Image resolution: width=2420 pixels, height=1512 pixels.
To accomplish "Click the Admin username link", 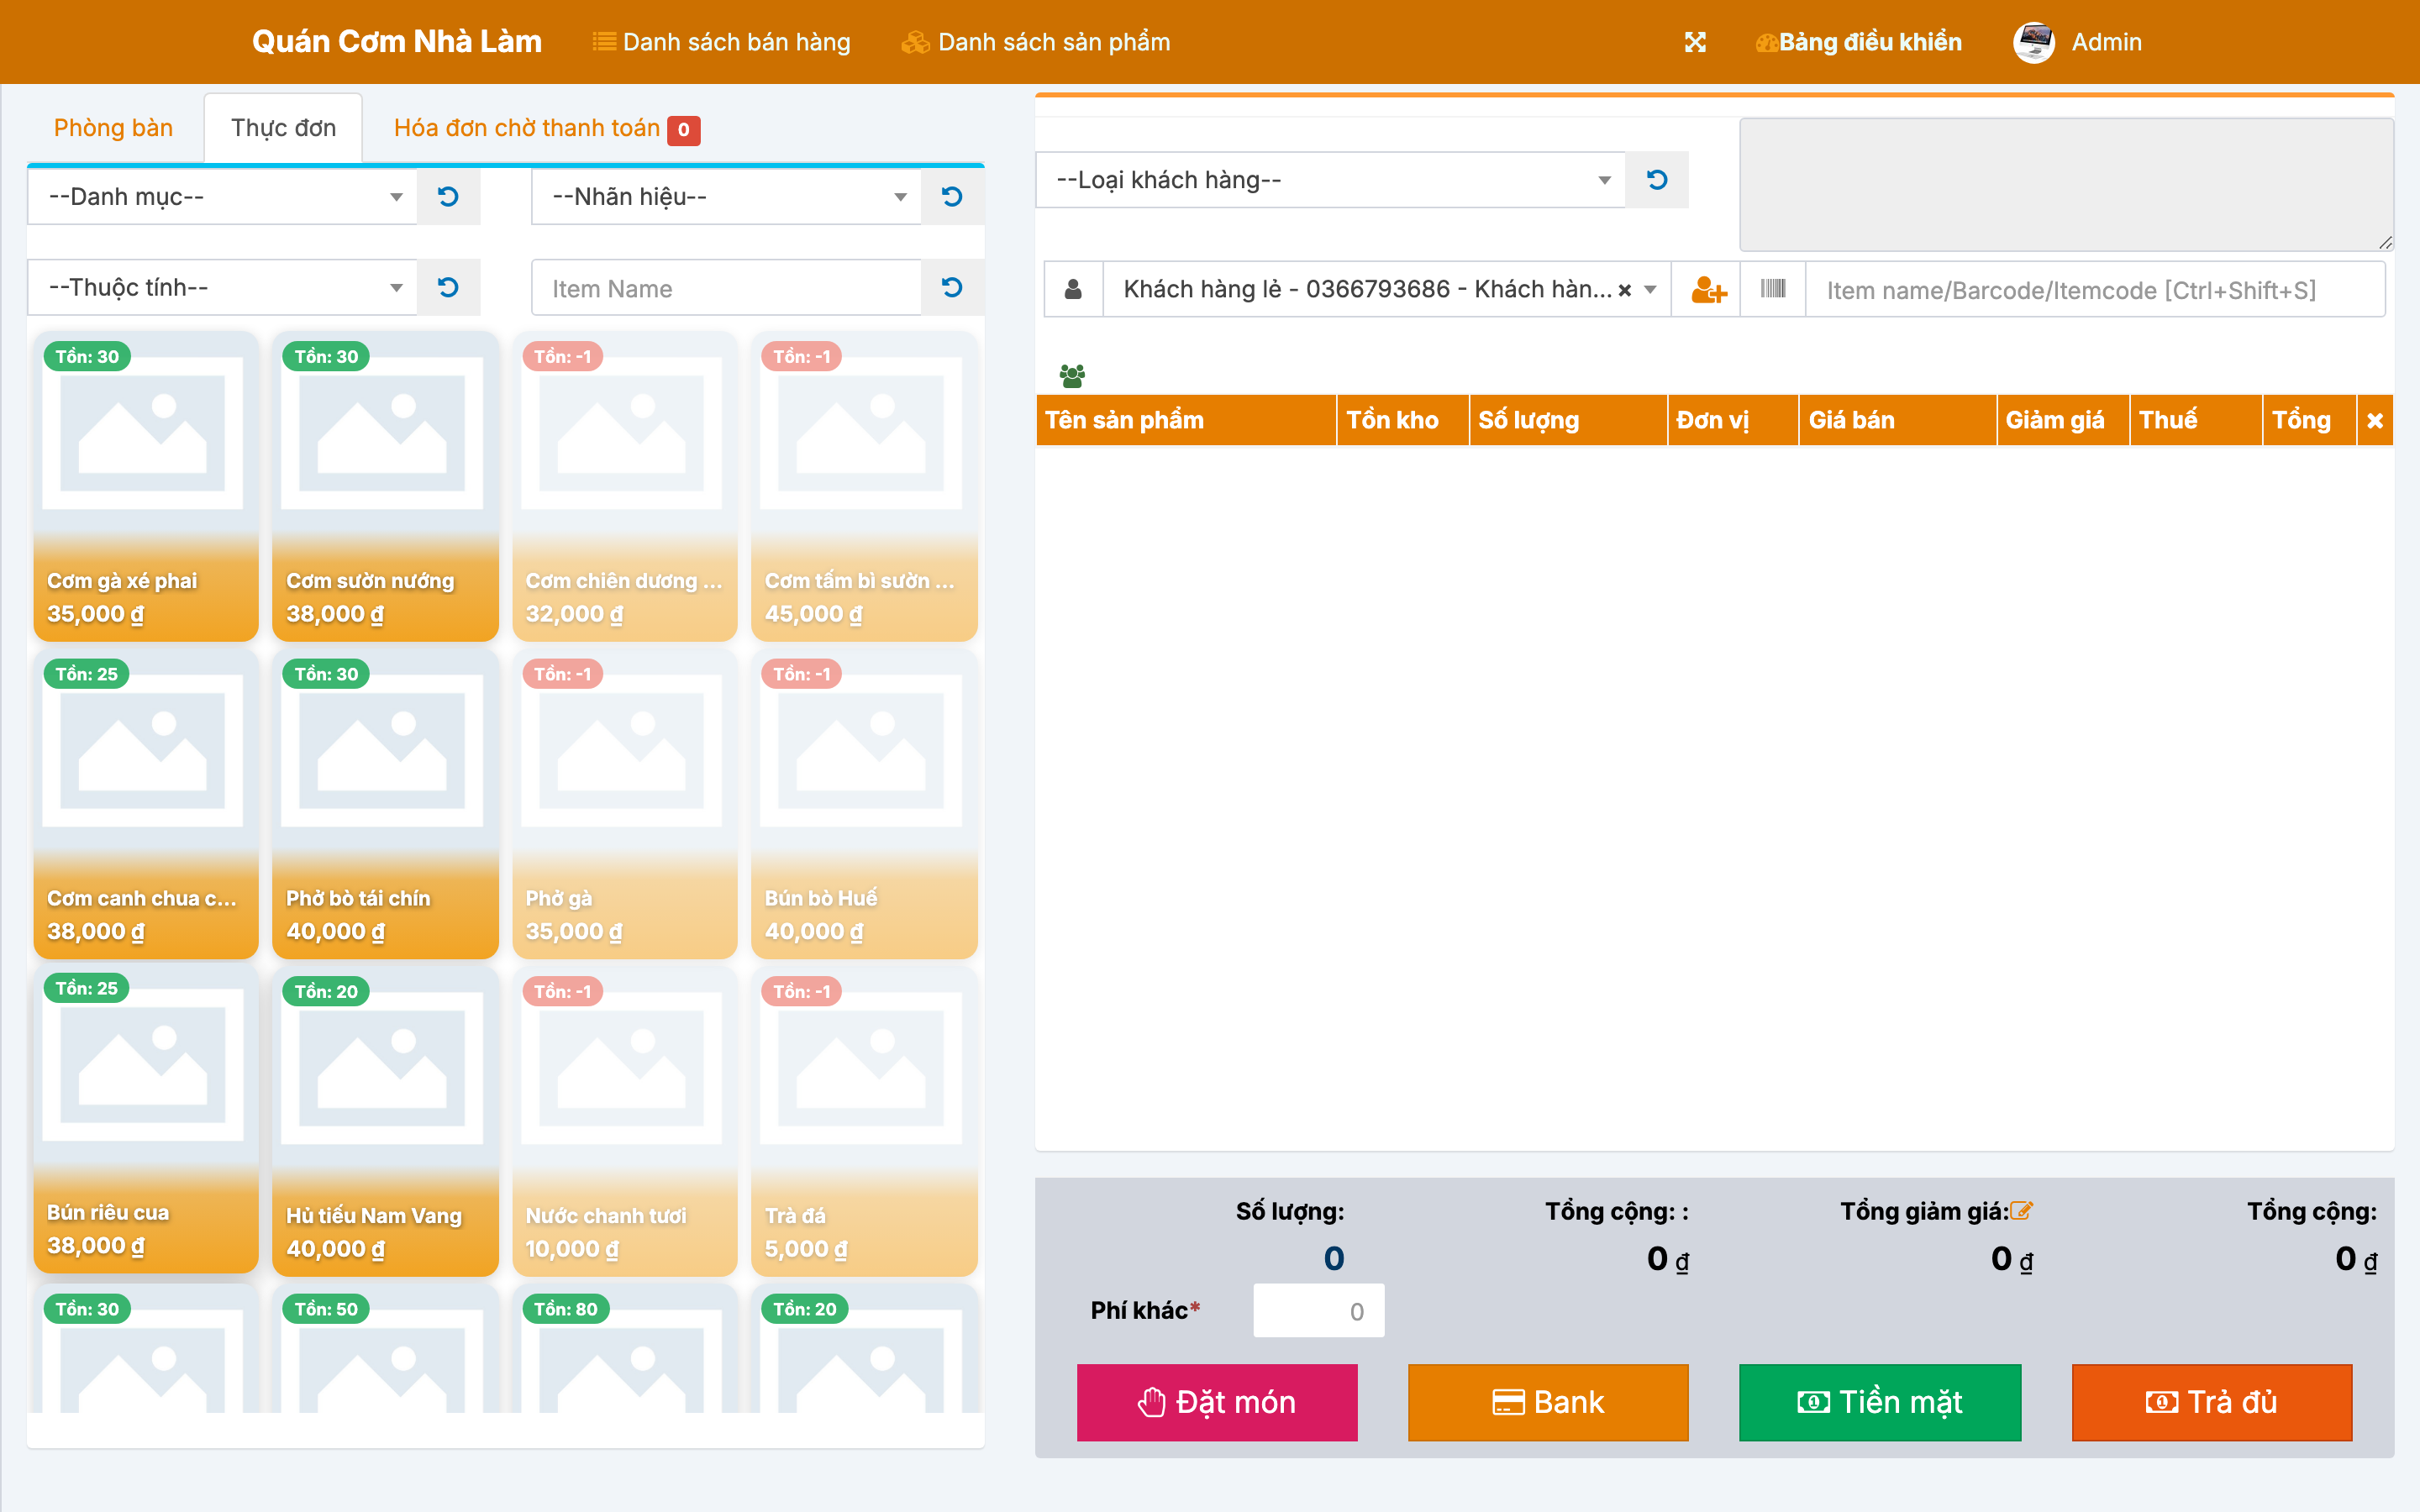I will 2106,42.
